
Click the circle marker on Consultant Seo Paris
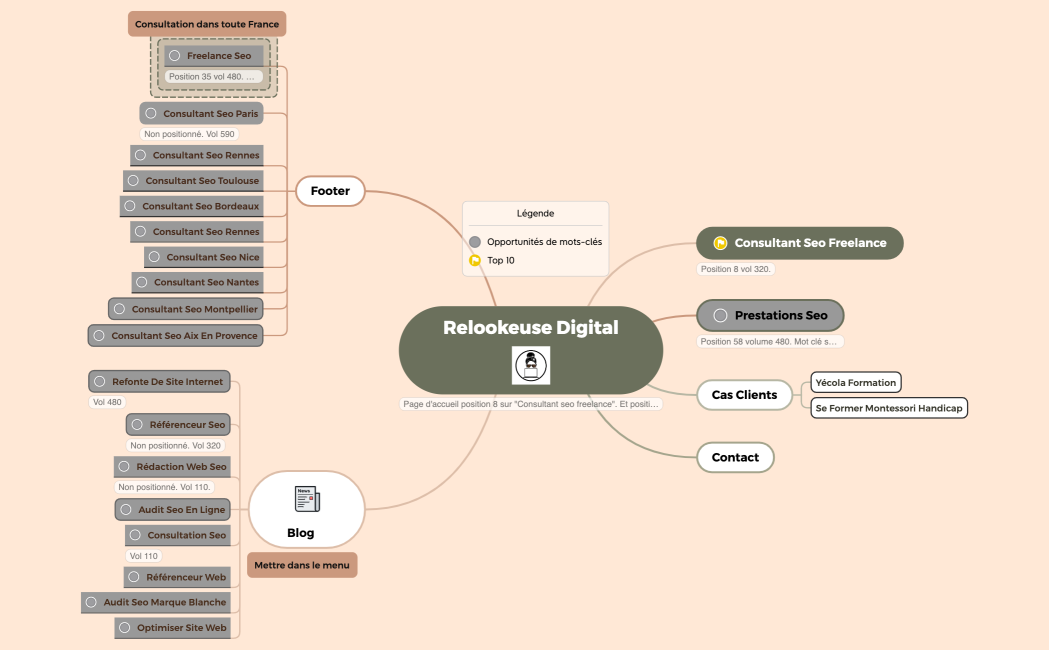(x=151, y=114)
